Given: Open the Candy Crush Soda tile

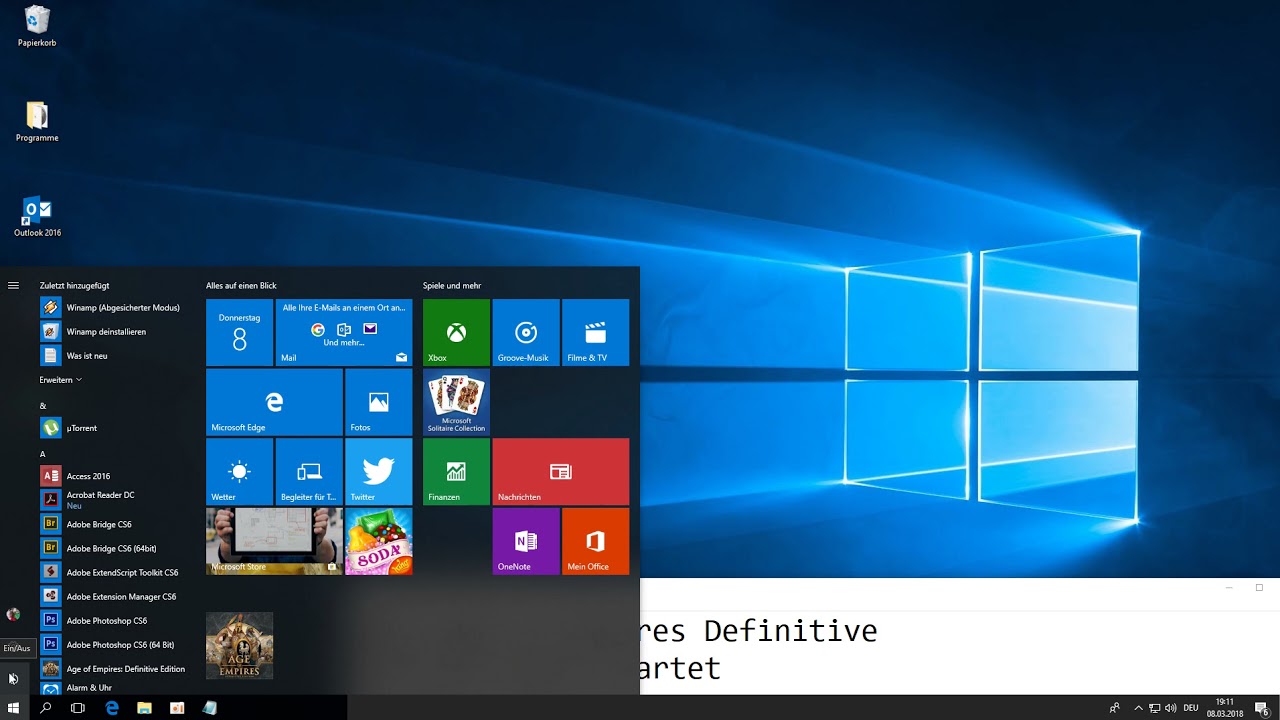Looking at the screenshot, I should tap(378, 541).
